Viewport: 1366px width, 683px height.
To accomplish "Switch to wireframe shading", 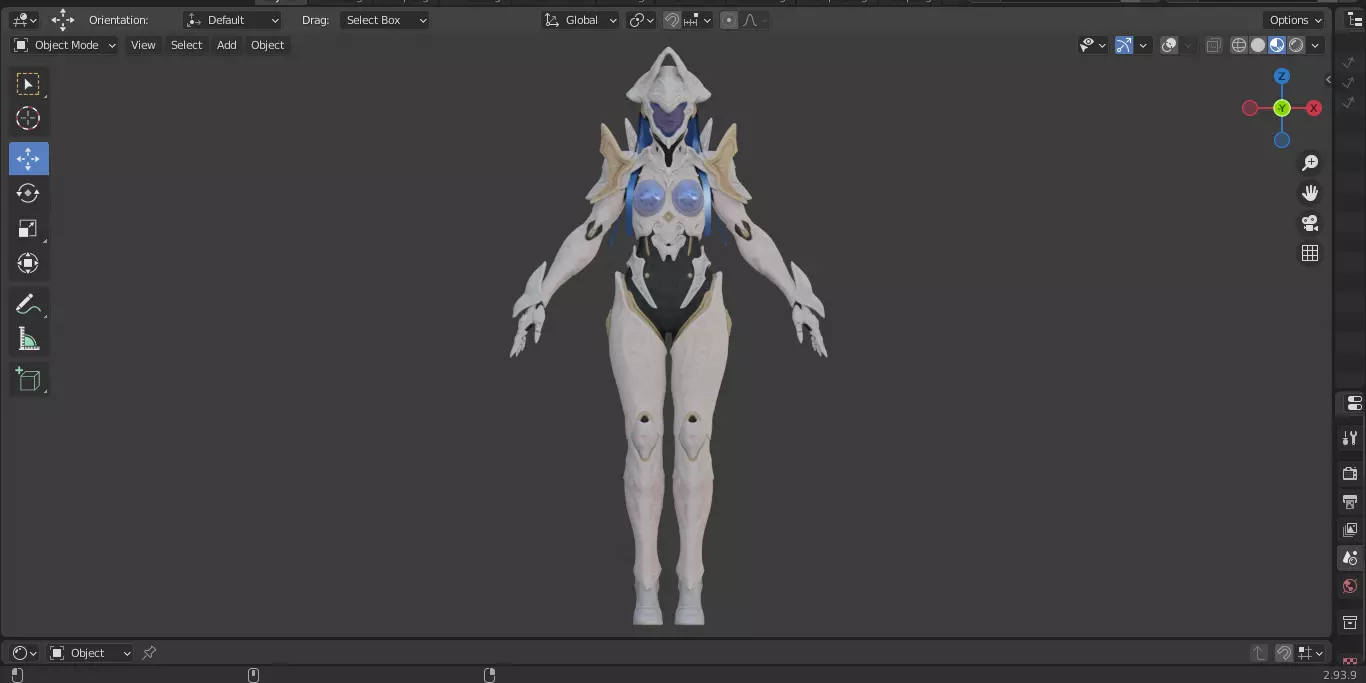I will coord(1239,45).
